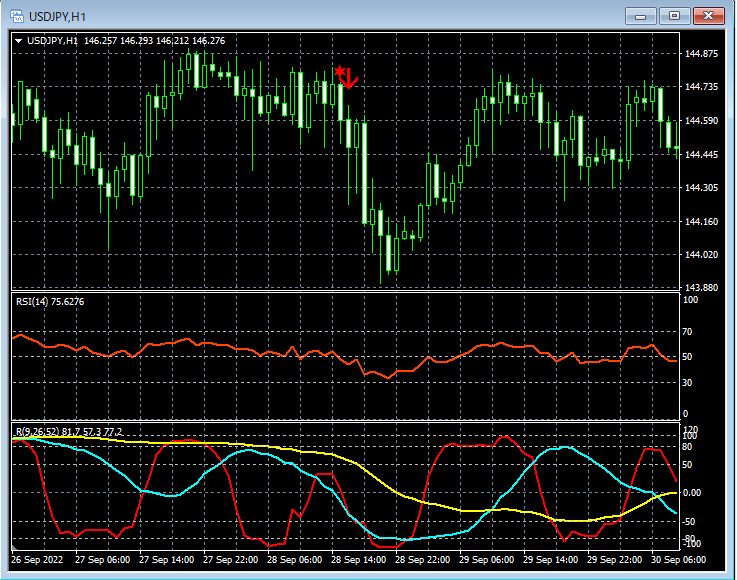Click the 144.875 price scale label

coord(701,54)
